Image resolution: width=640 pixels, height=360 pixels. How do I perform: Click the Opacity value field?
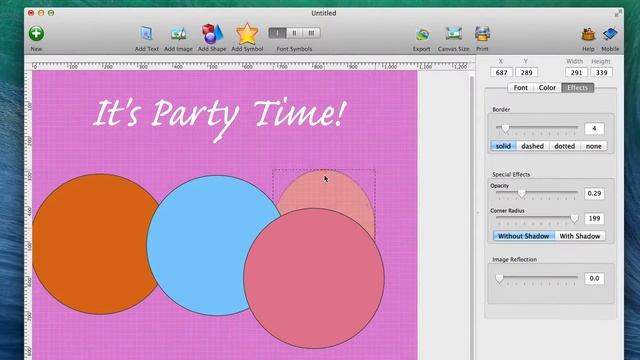pos(594,193)
